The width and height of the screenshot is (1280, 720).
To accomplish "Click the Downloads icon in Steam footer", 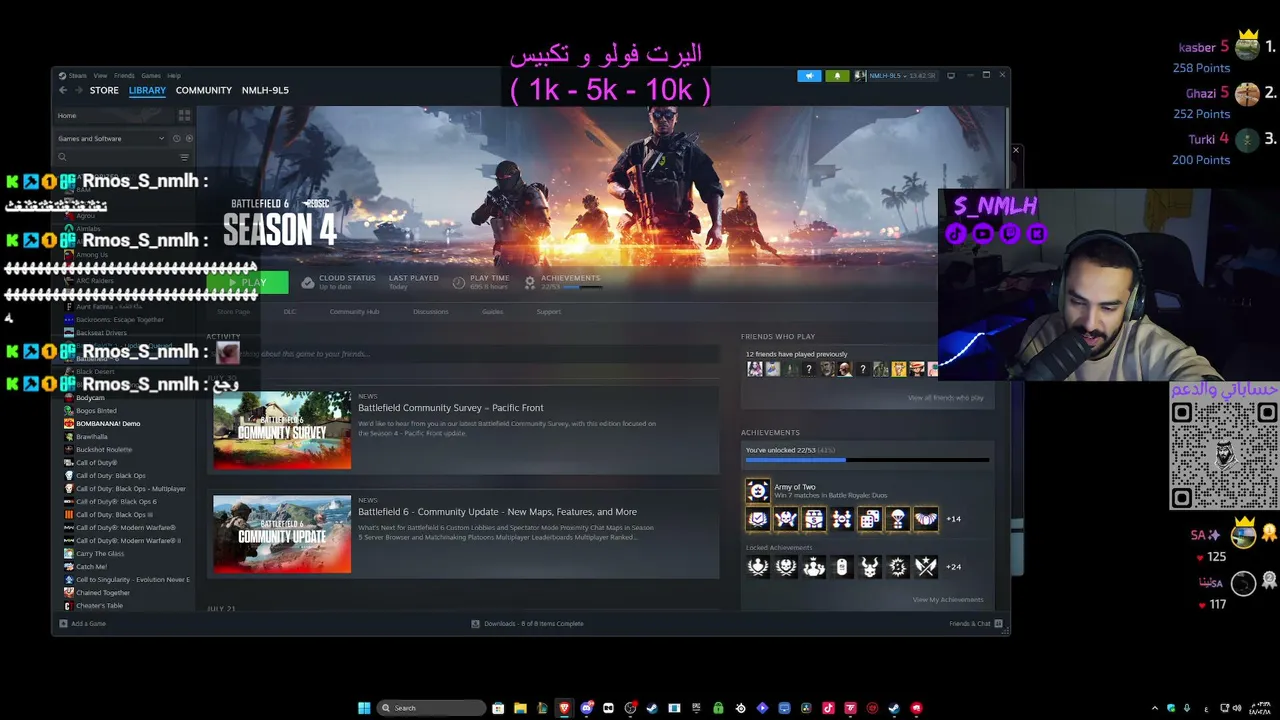I will pos(476,623).
